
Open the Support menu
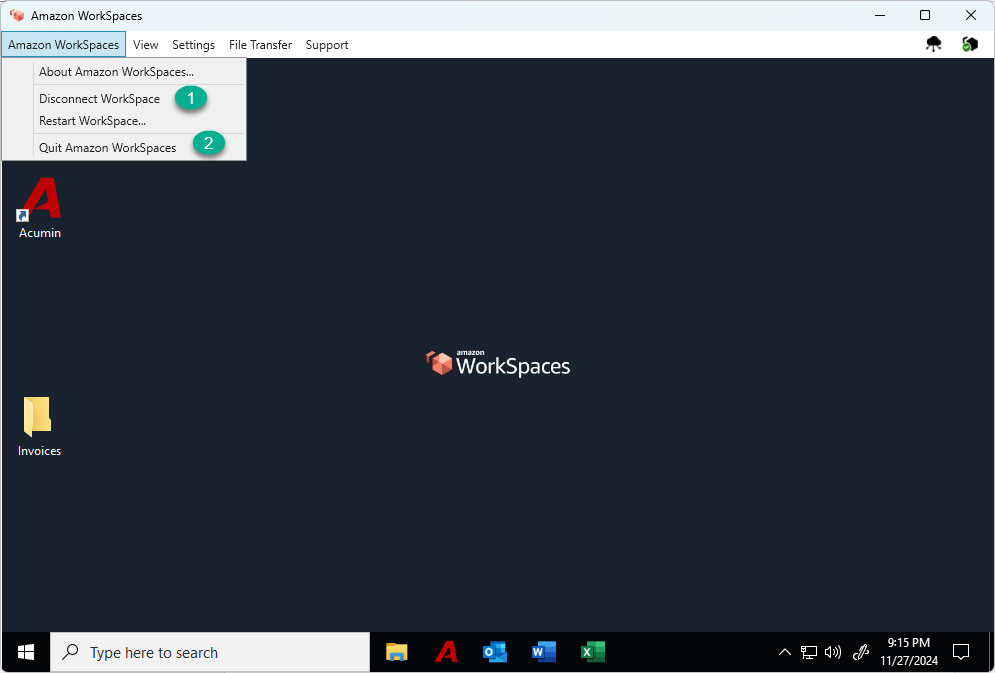click(327, 44)
